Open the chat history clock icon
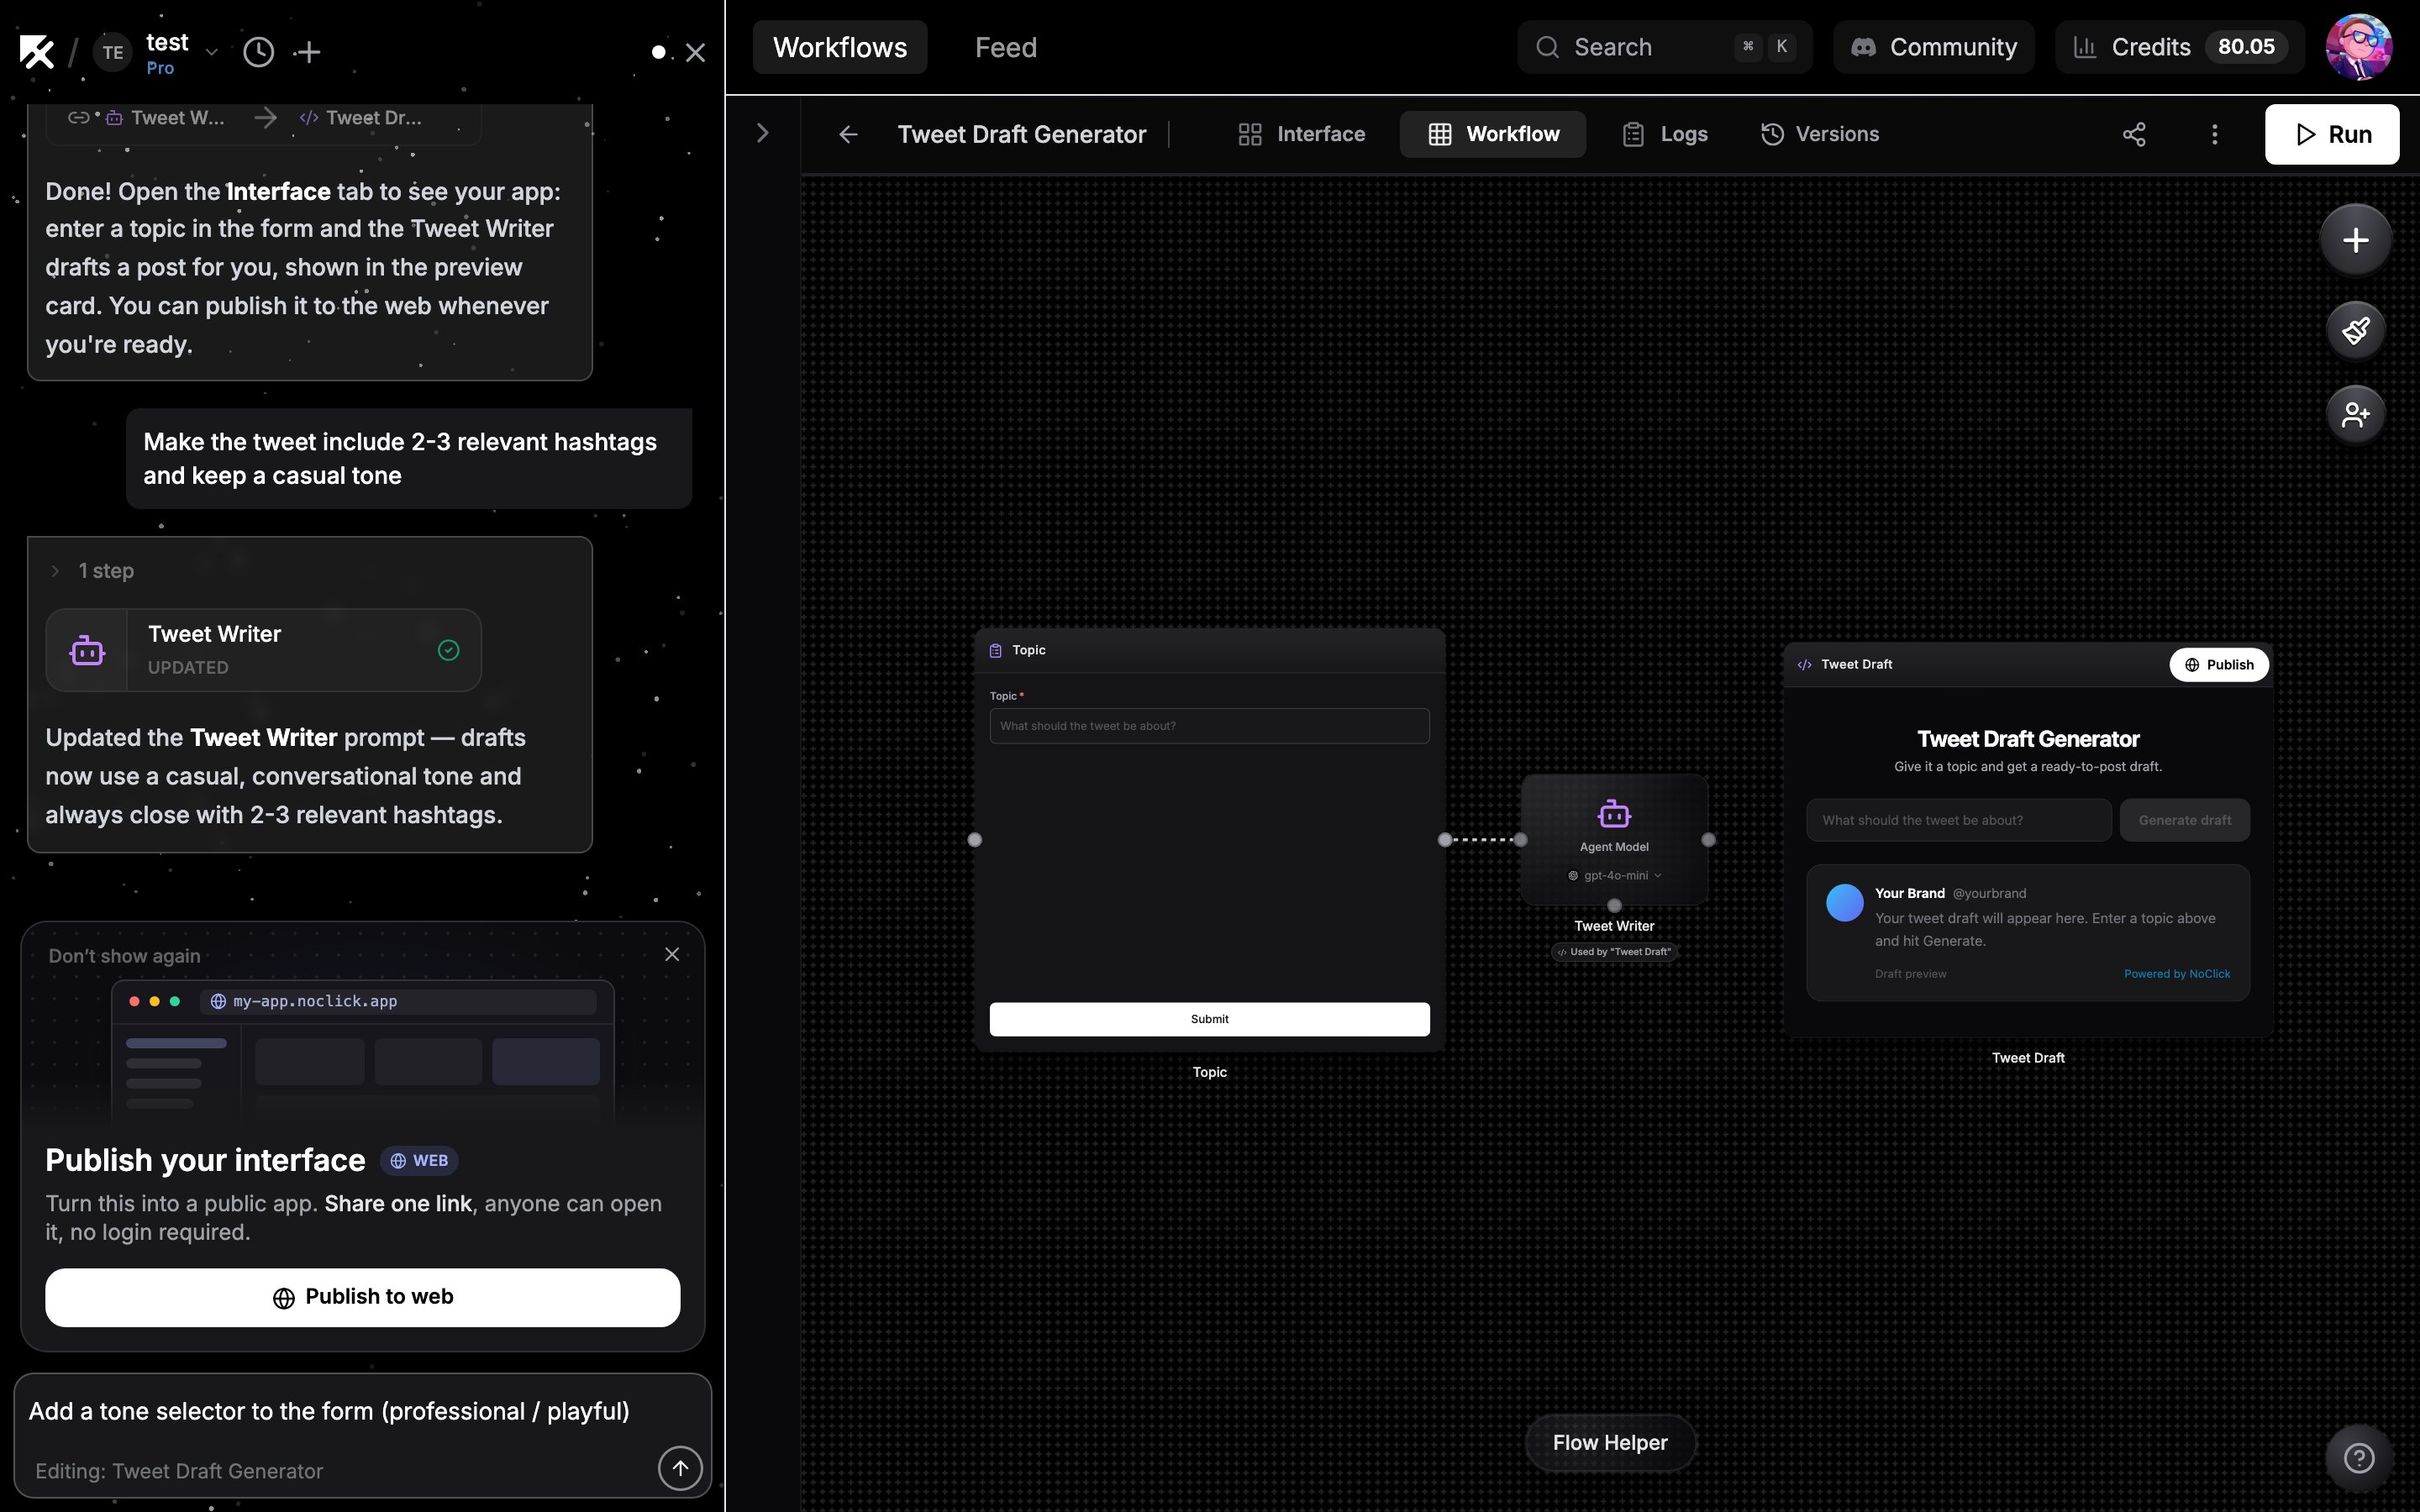Image resolution: width=2420 pixels, height=1512 pixels. [258, 52]
